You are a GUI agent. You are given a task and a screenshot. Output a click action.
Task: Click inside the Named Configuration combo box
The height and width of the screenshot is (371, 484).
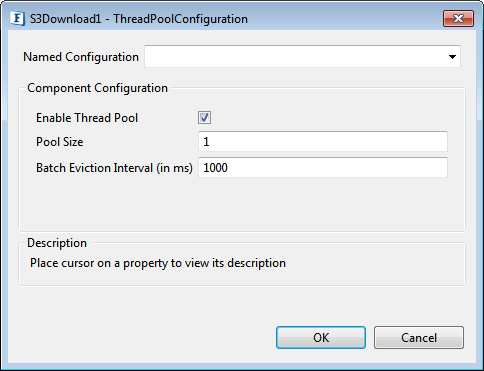pos(302,57)
